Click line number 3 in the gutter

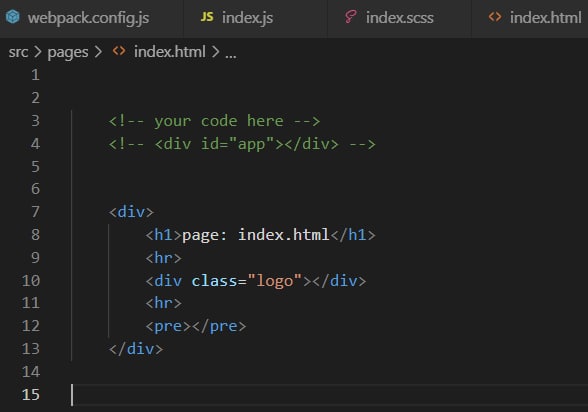pyautogui.click(x=35, y=121)
